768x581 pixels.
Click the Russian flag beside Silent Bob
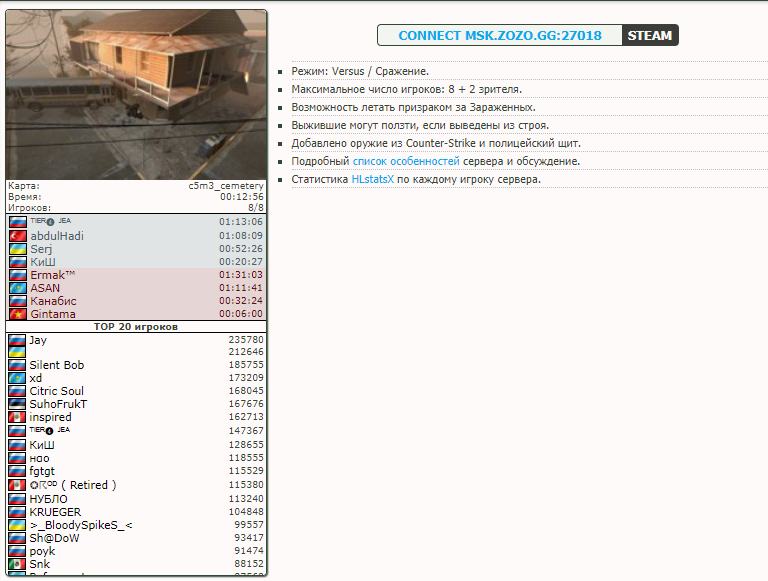(x=17, y=365)
